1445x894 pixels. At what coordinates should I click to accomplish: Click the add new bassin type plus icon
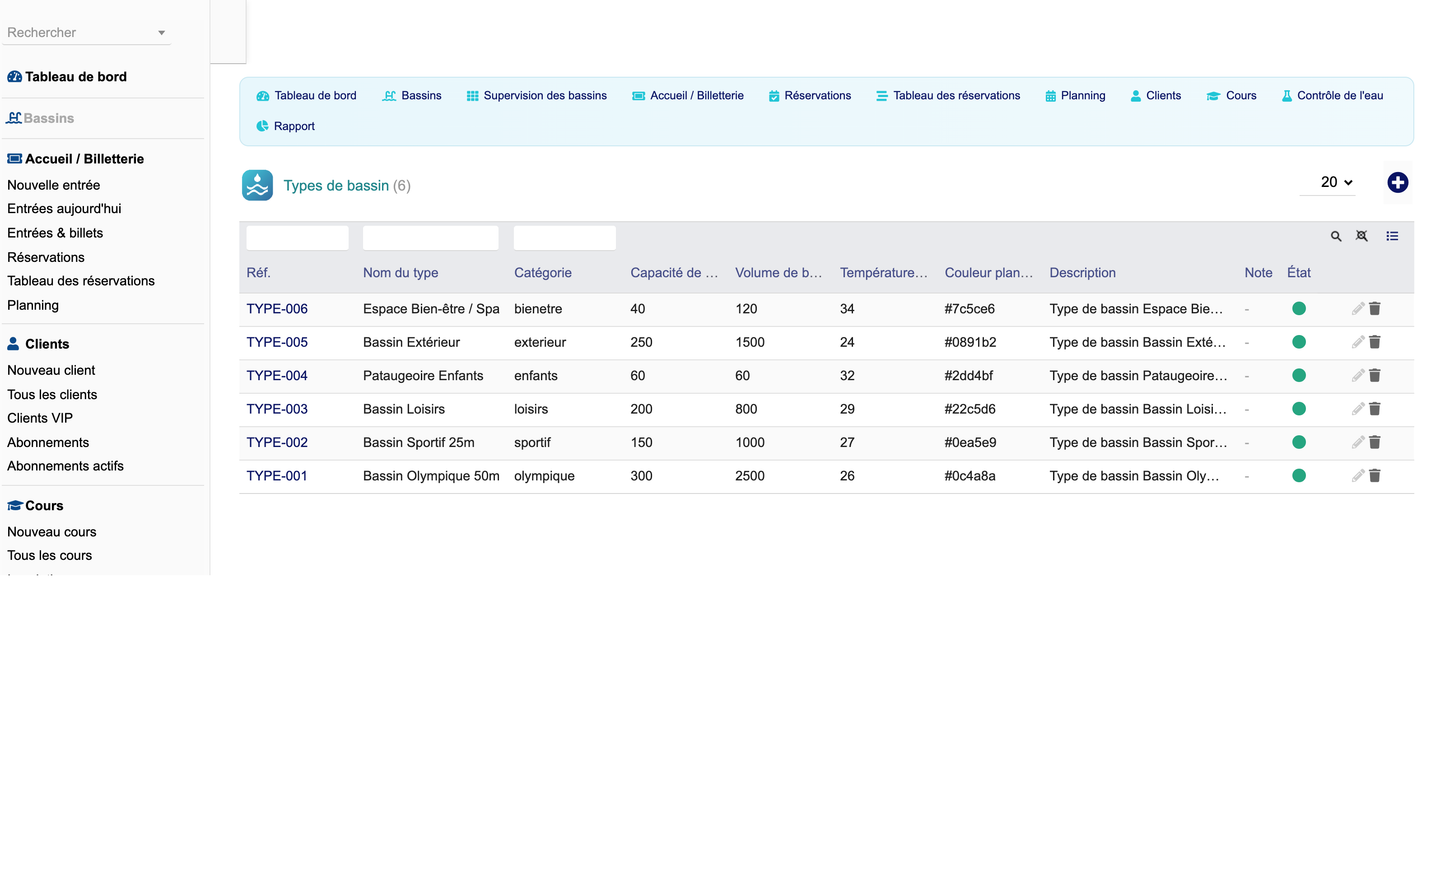(1397, 182)
